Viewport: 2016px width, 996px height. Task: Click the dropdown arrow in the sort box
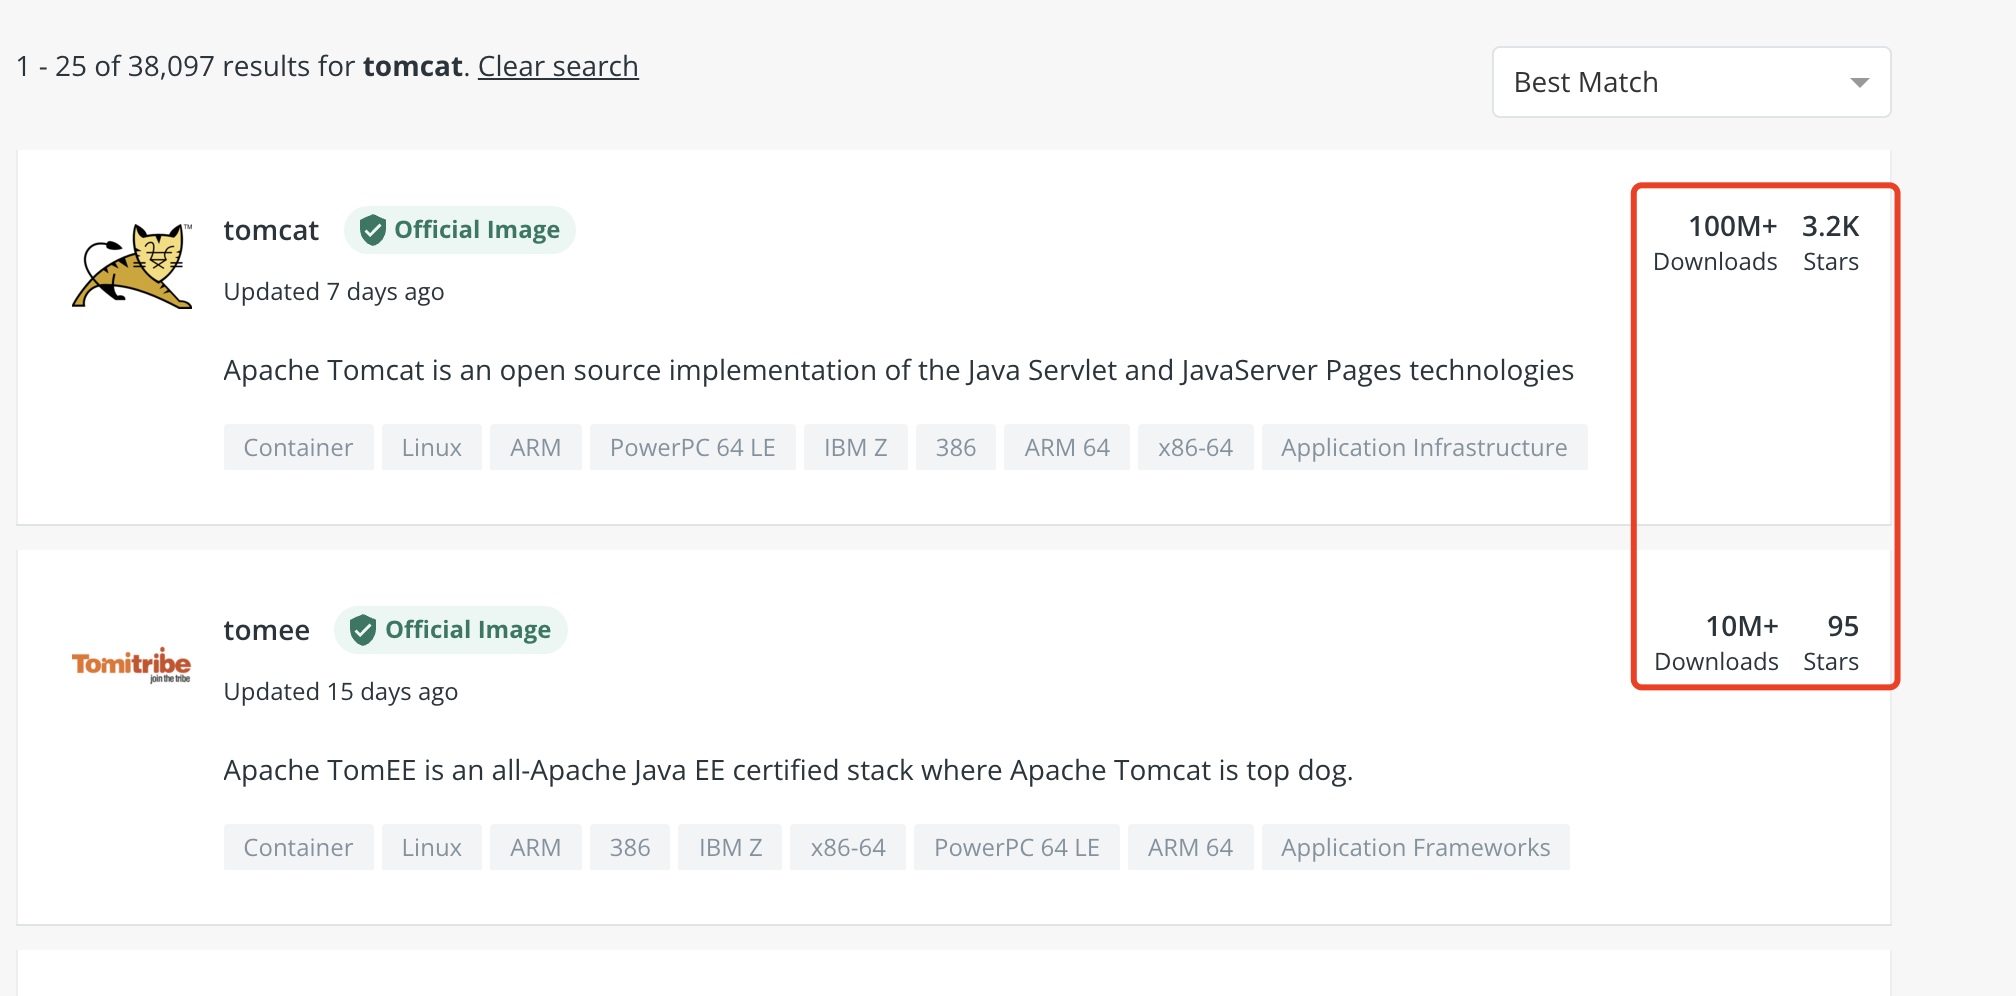tap(1859, 82)
